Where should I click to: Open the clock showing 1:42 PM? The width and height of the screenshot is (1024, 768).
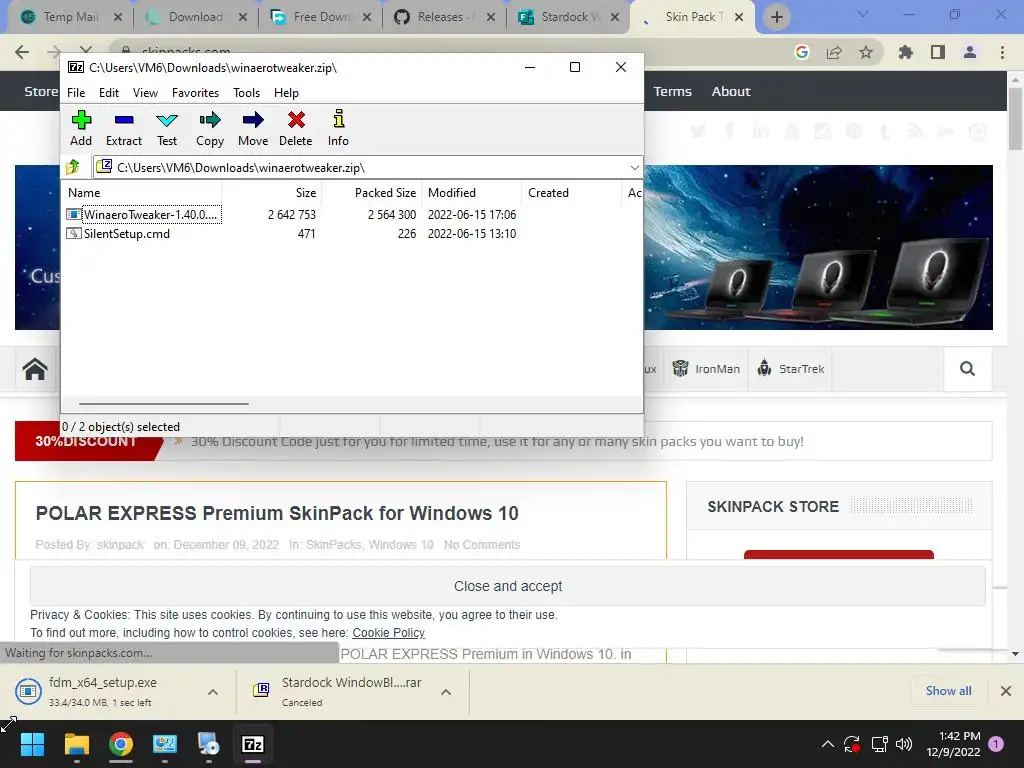click(x=953, y=744)
